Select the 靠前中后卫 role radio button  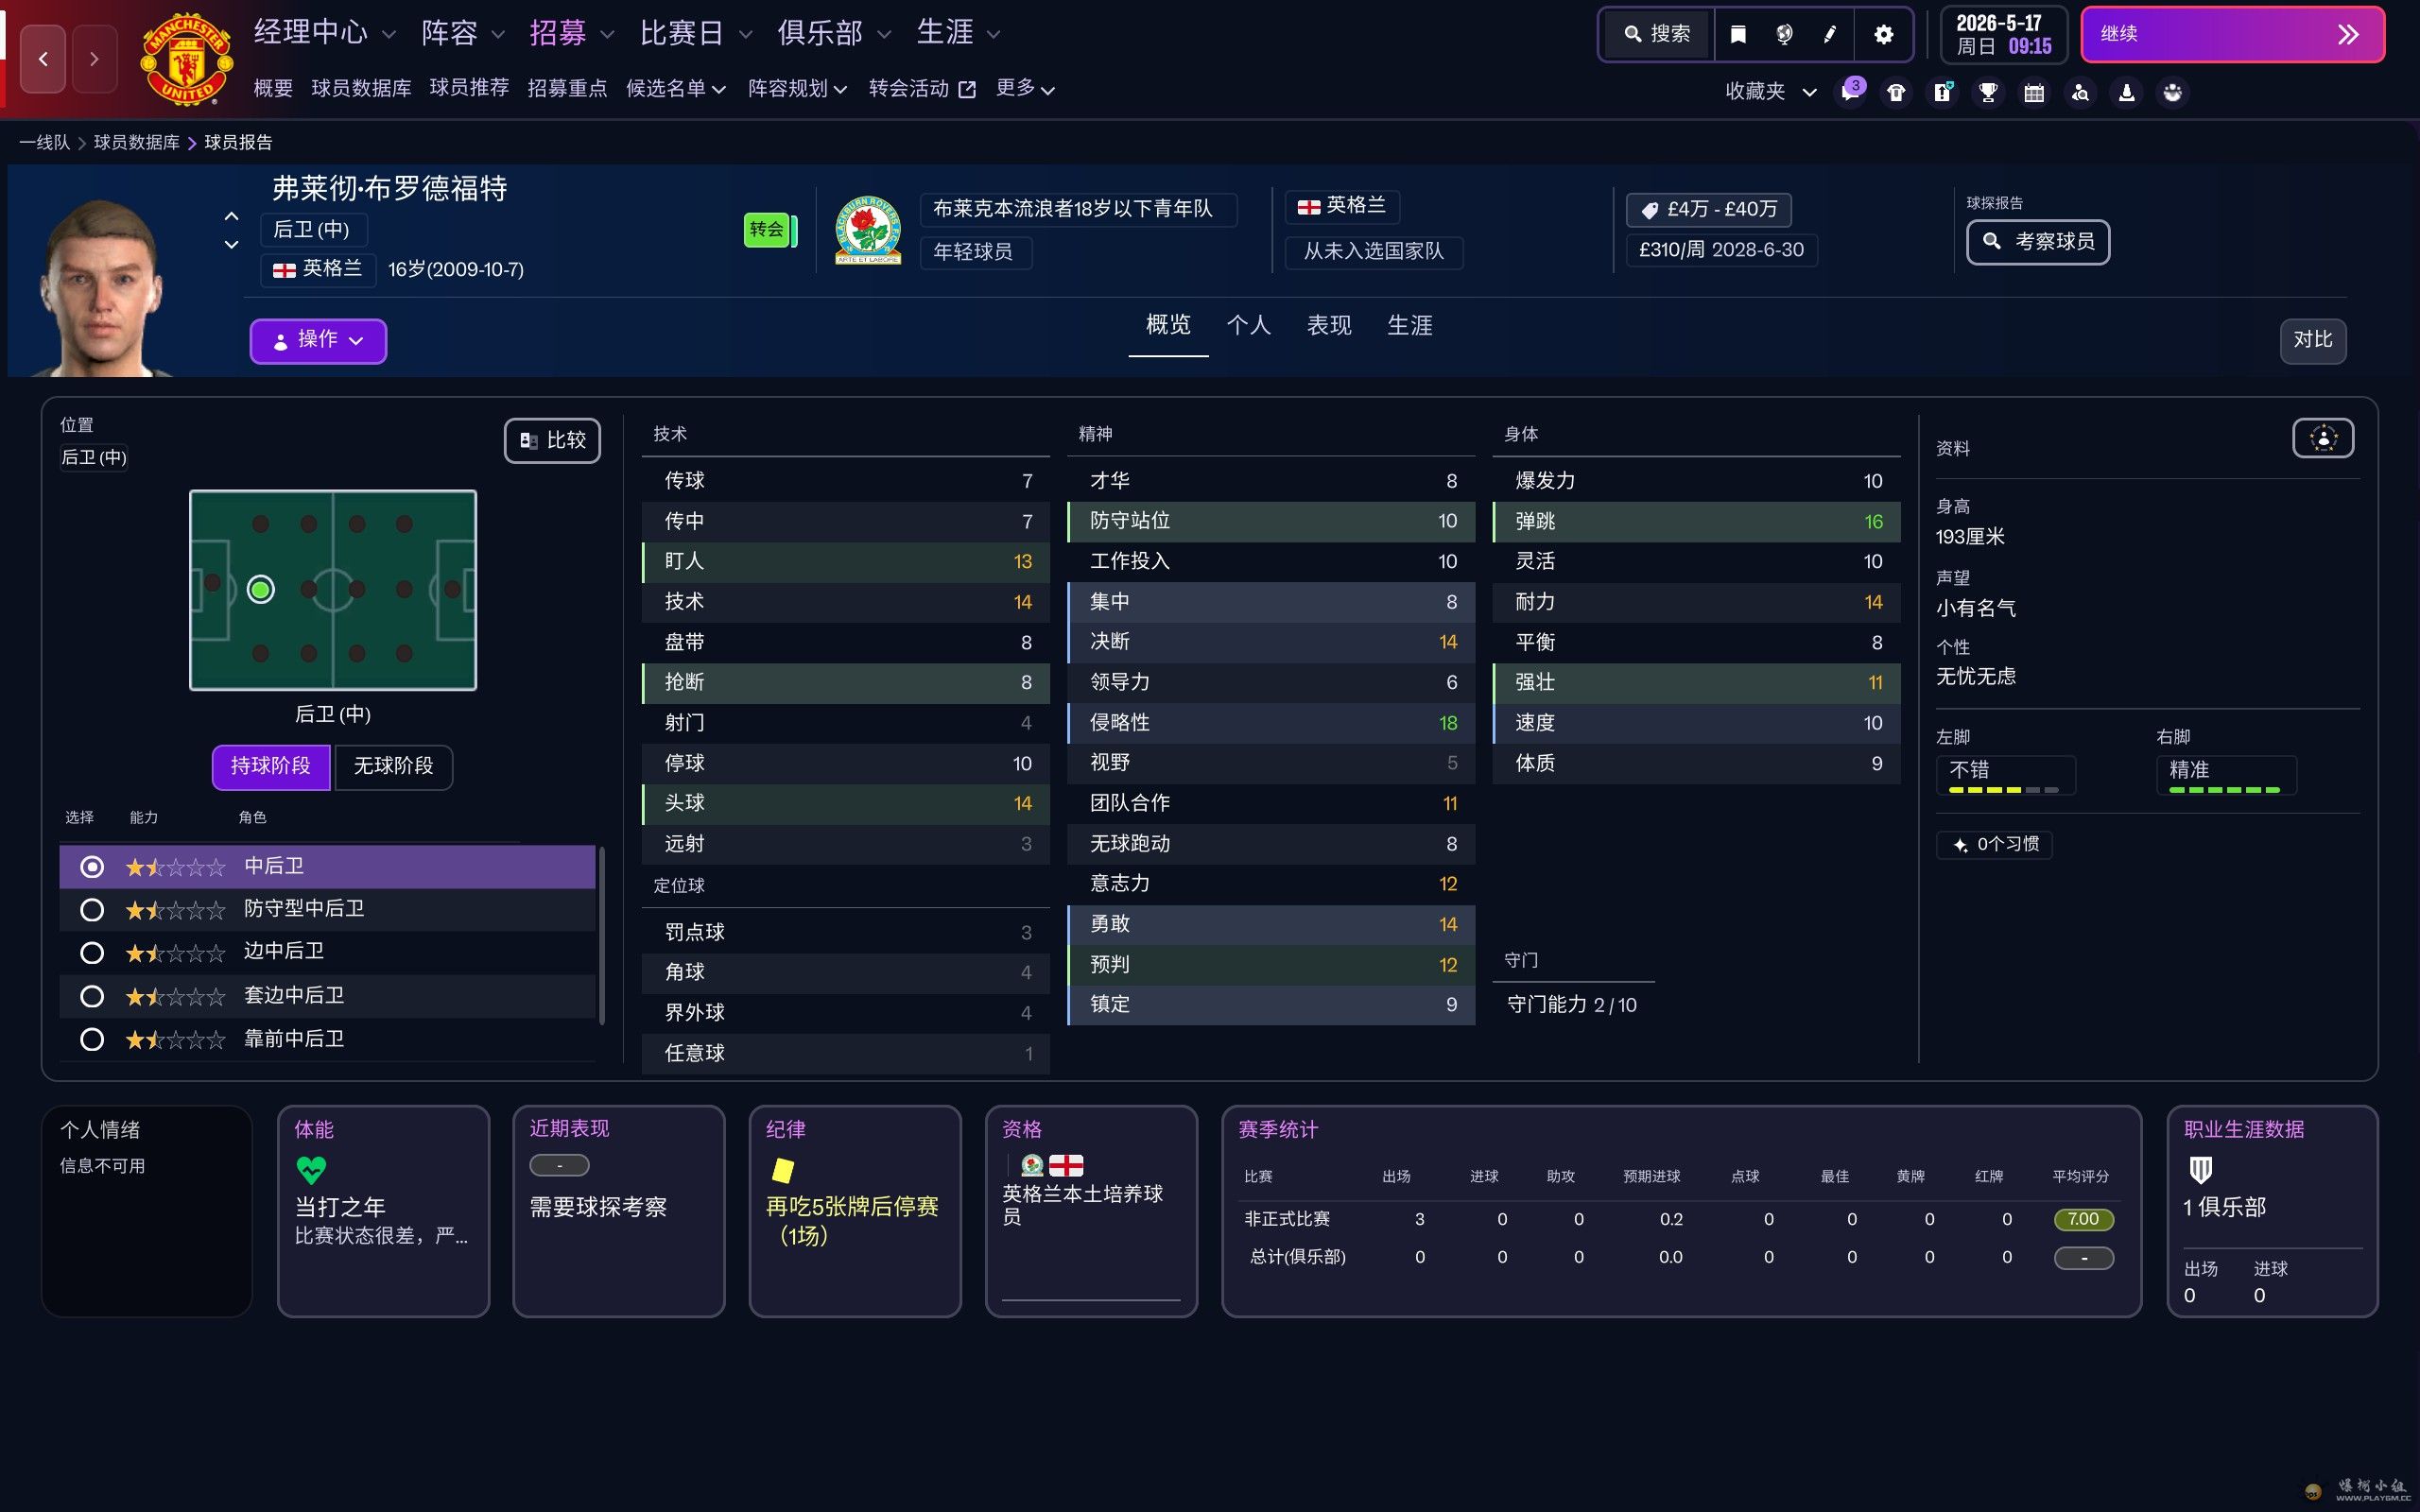(x=91, y=1039)
